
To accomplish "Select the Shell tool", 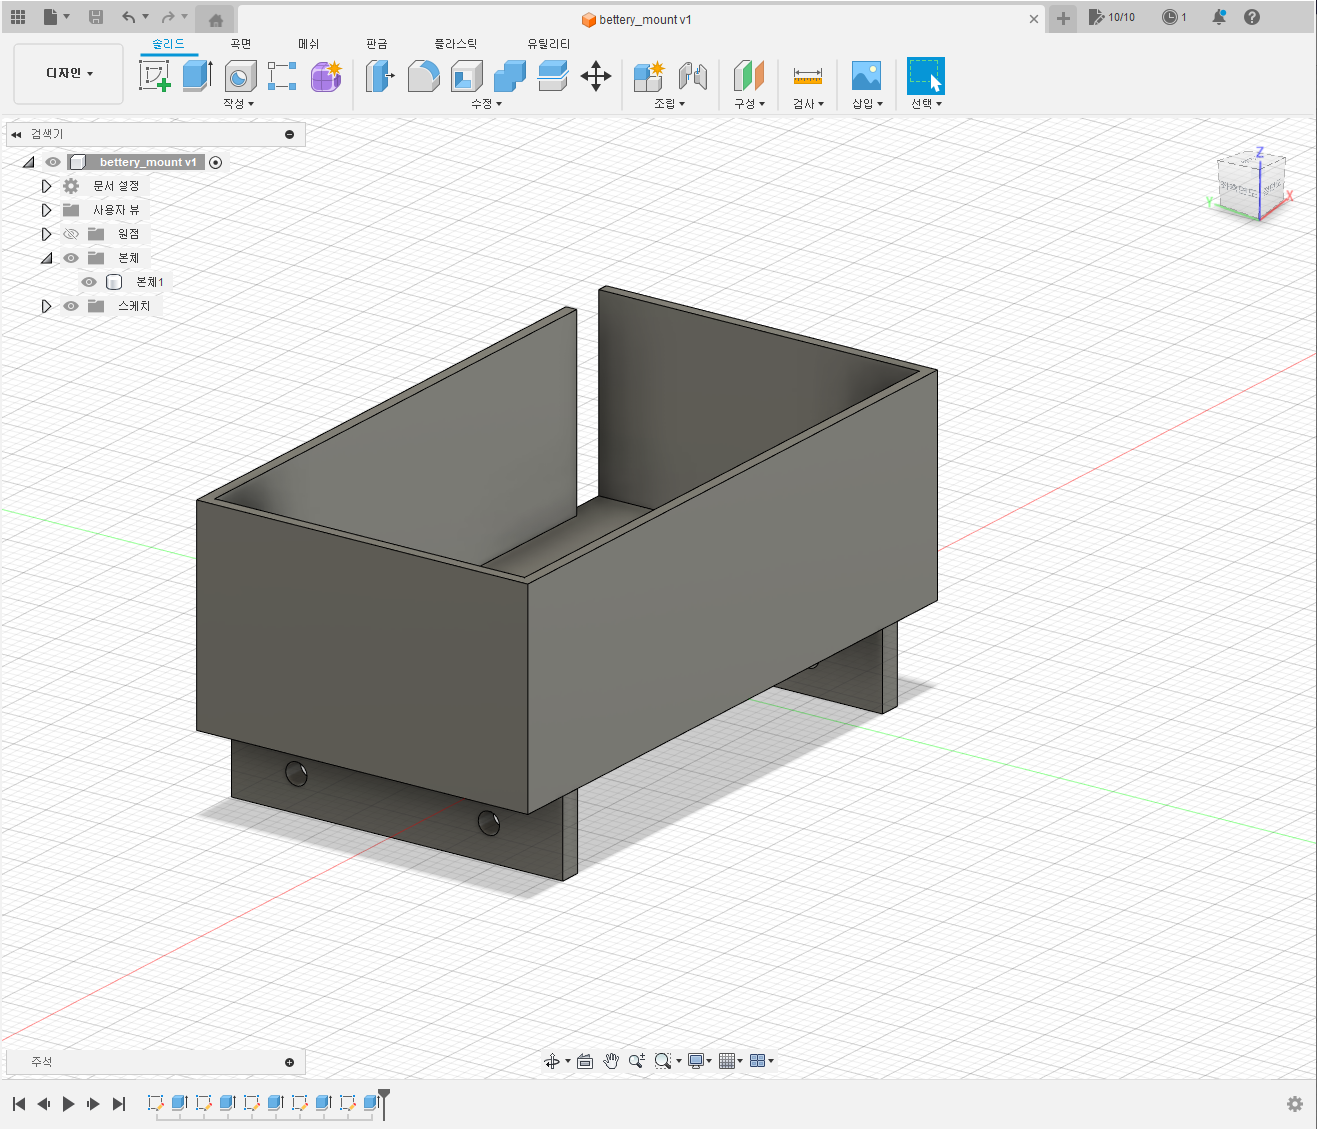I will click(x=467, y=76).
